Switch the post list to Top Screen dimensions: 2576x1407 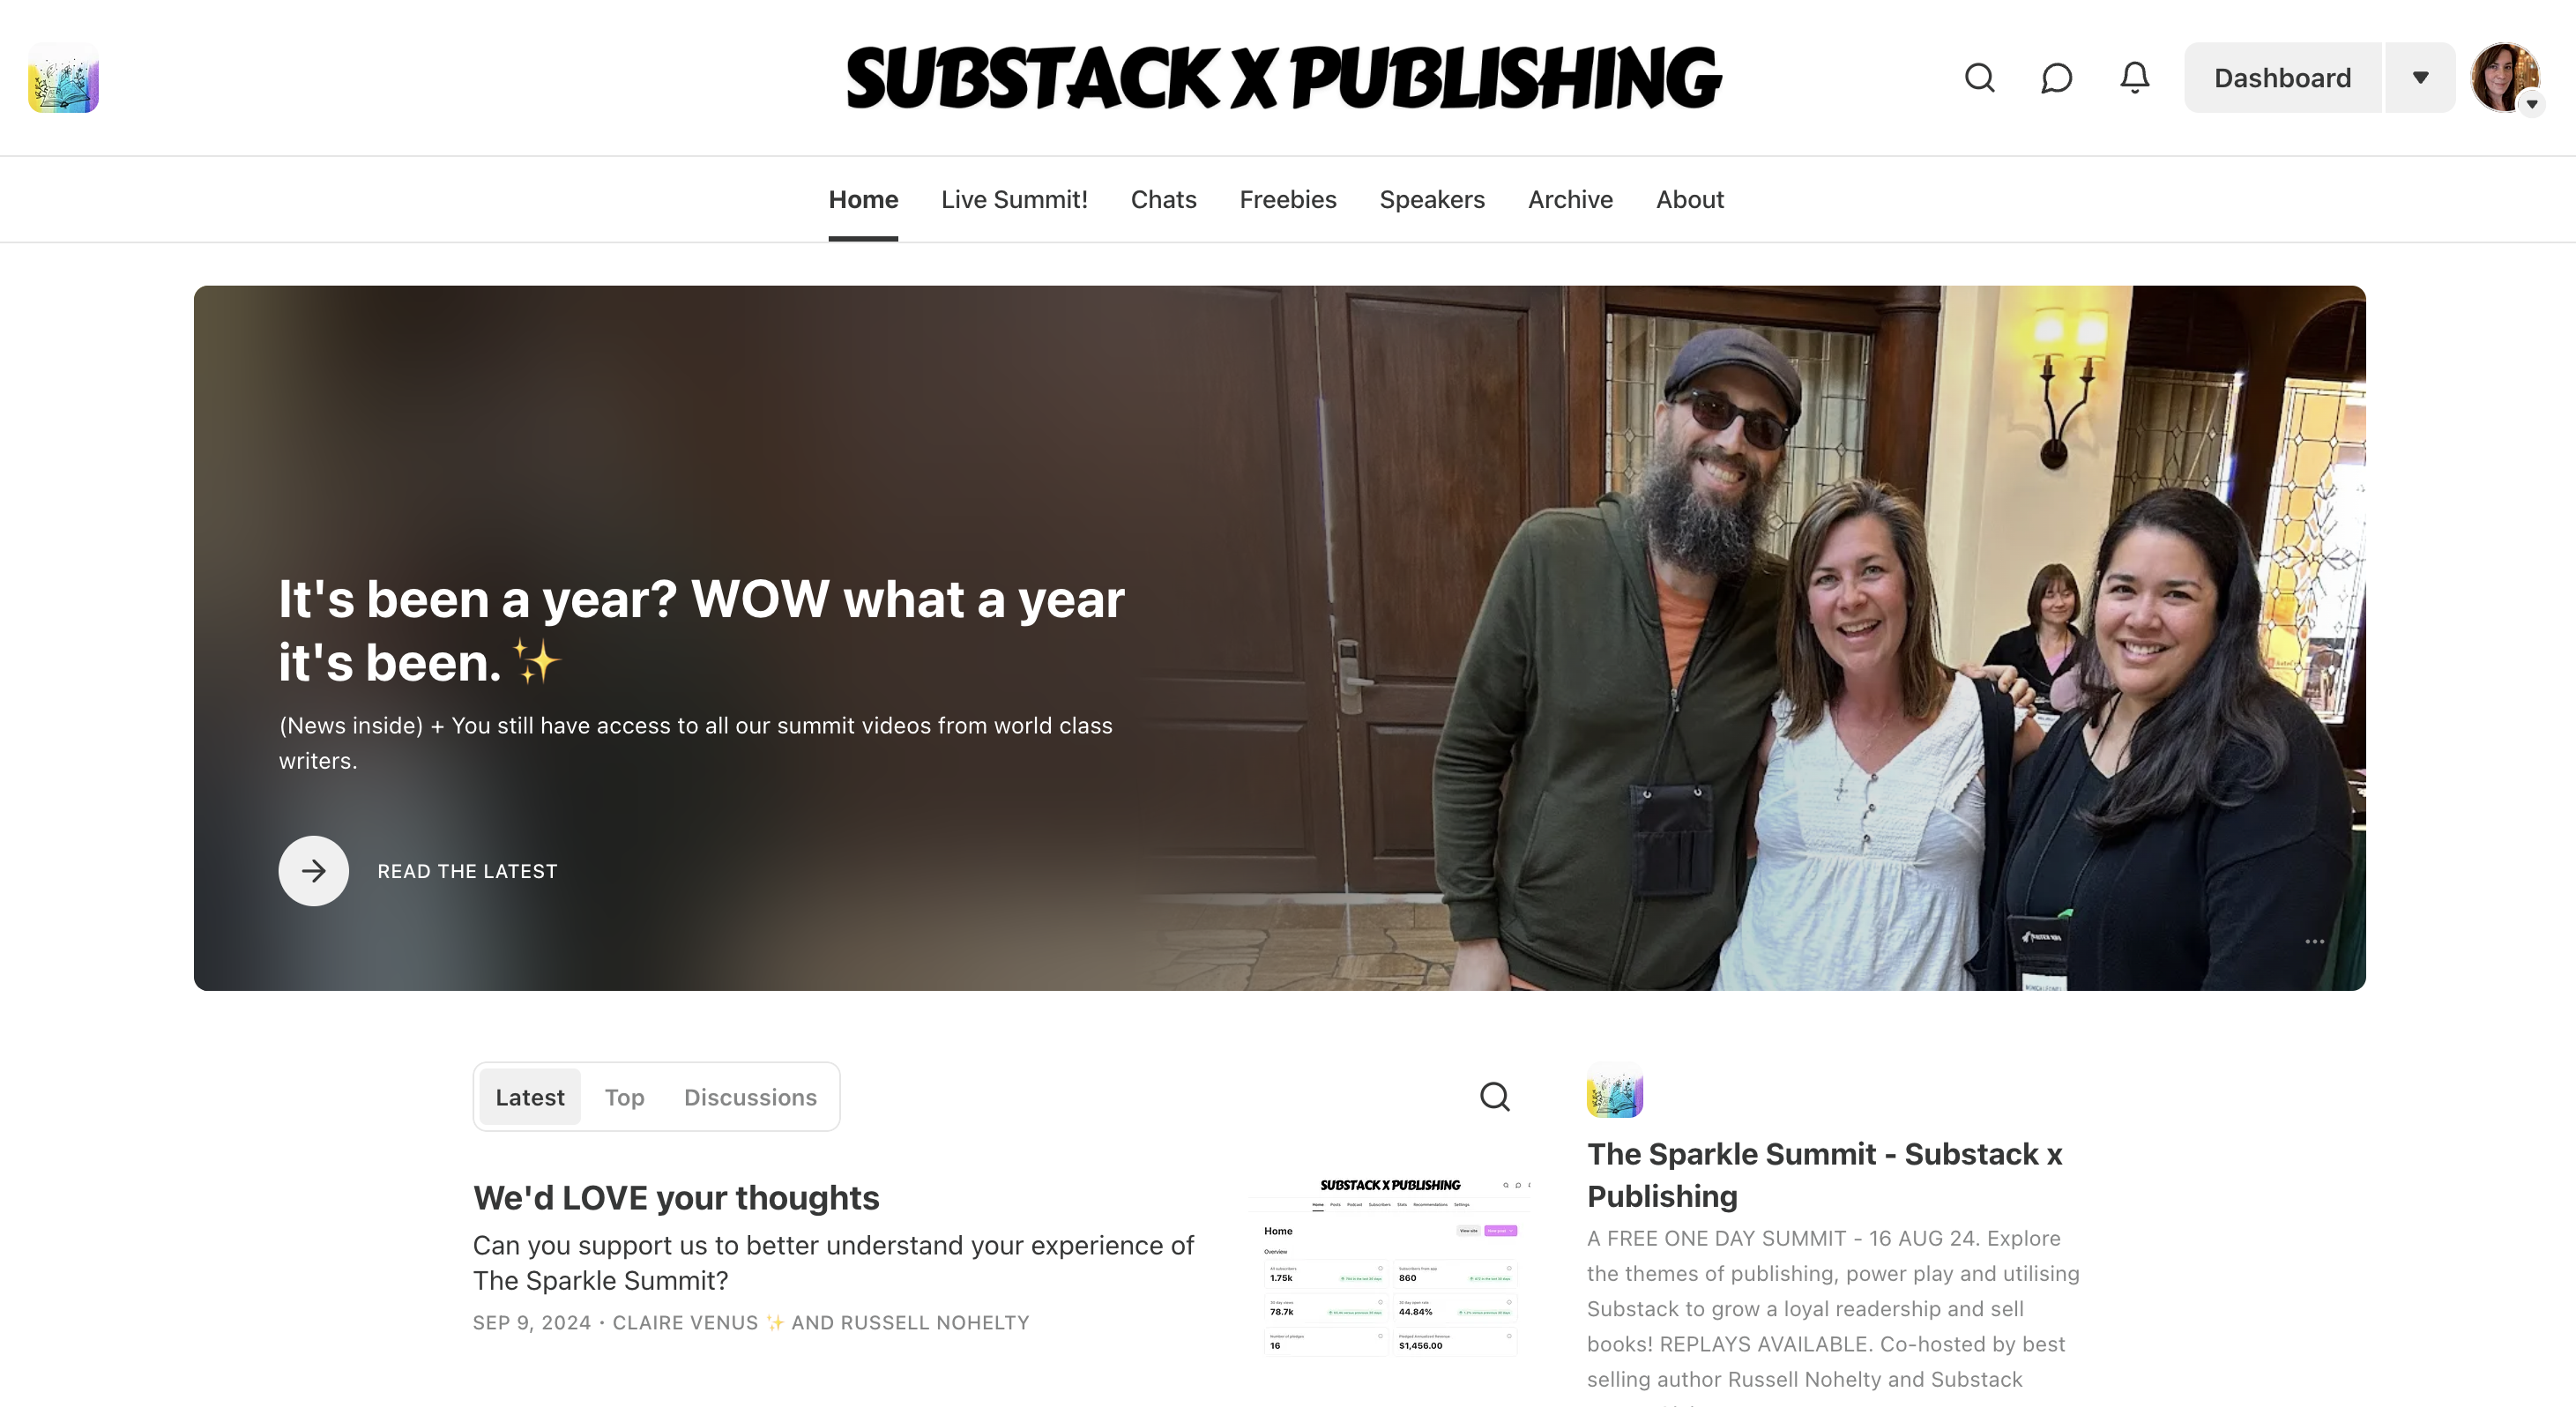point(624,1097)
